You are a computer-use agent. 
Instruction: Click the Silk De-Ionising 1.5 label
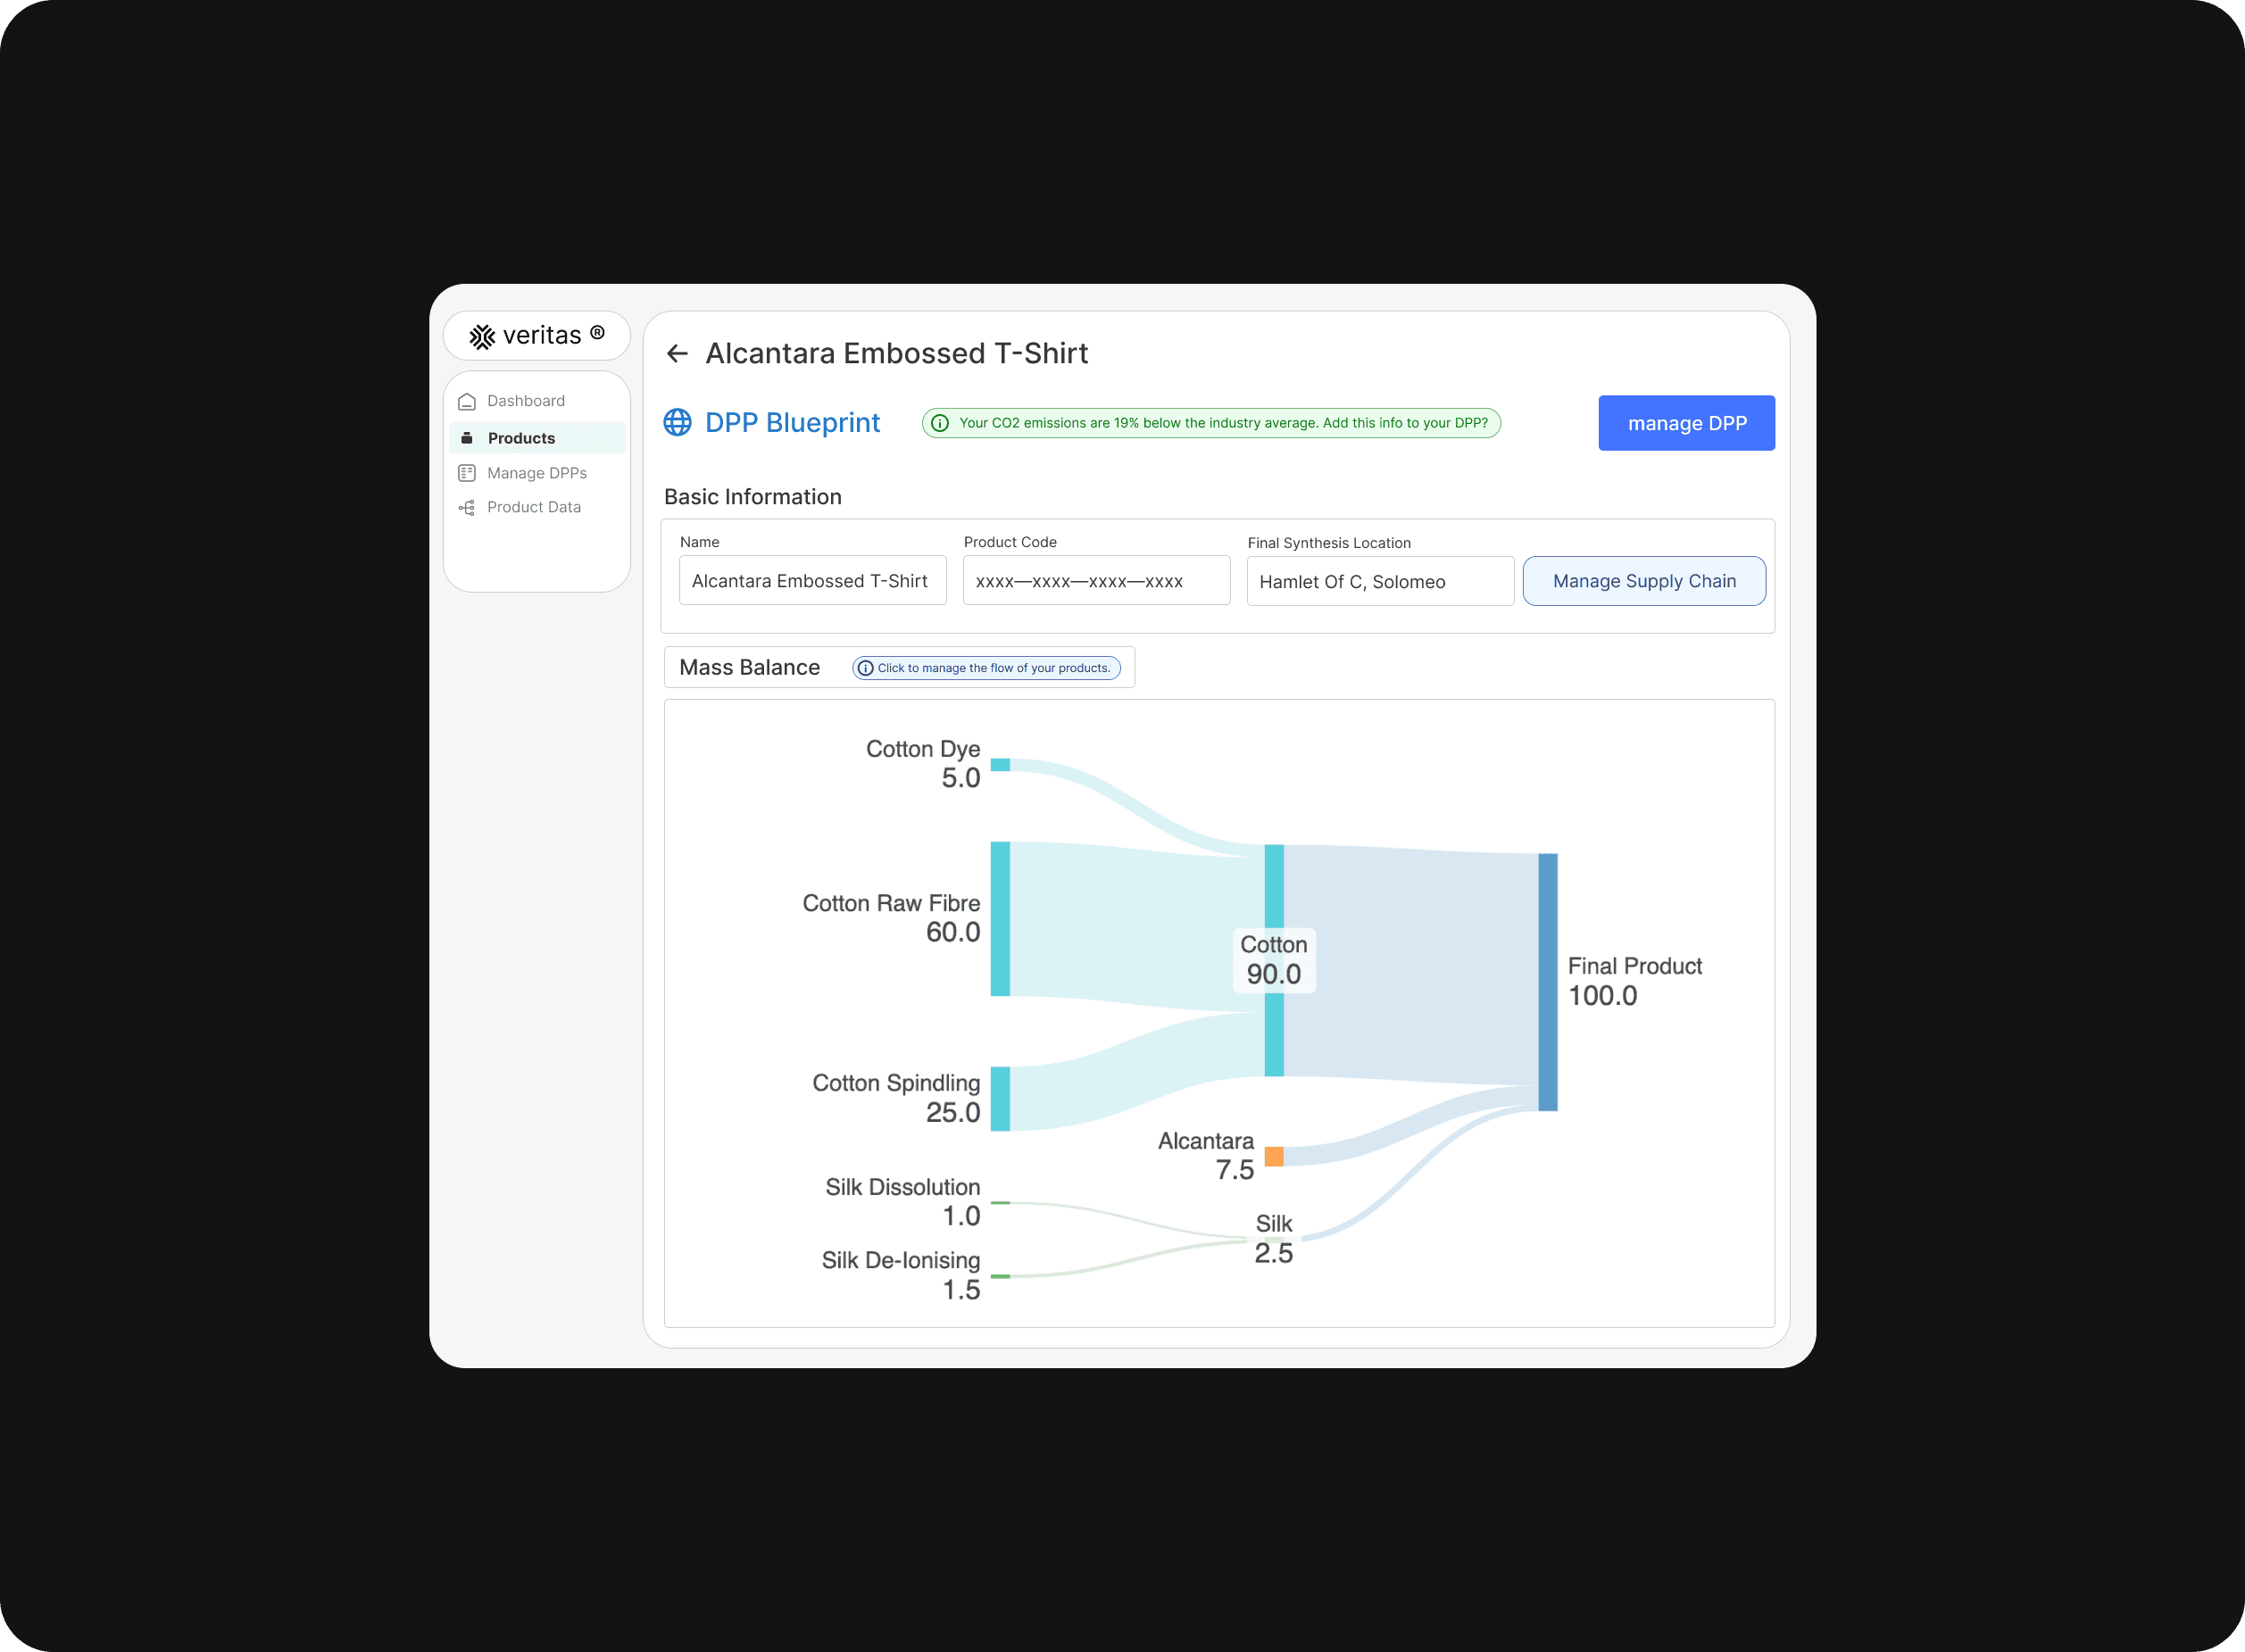tap(900, 1275)
